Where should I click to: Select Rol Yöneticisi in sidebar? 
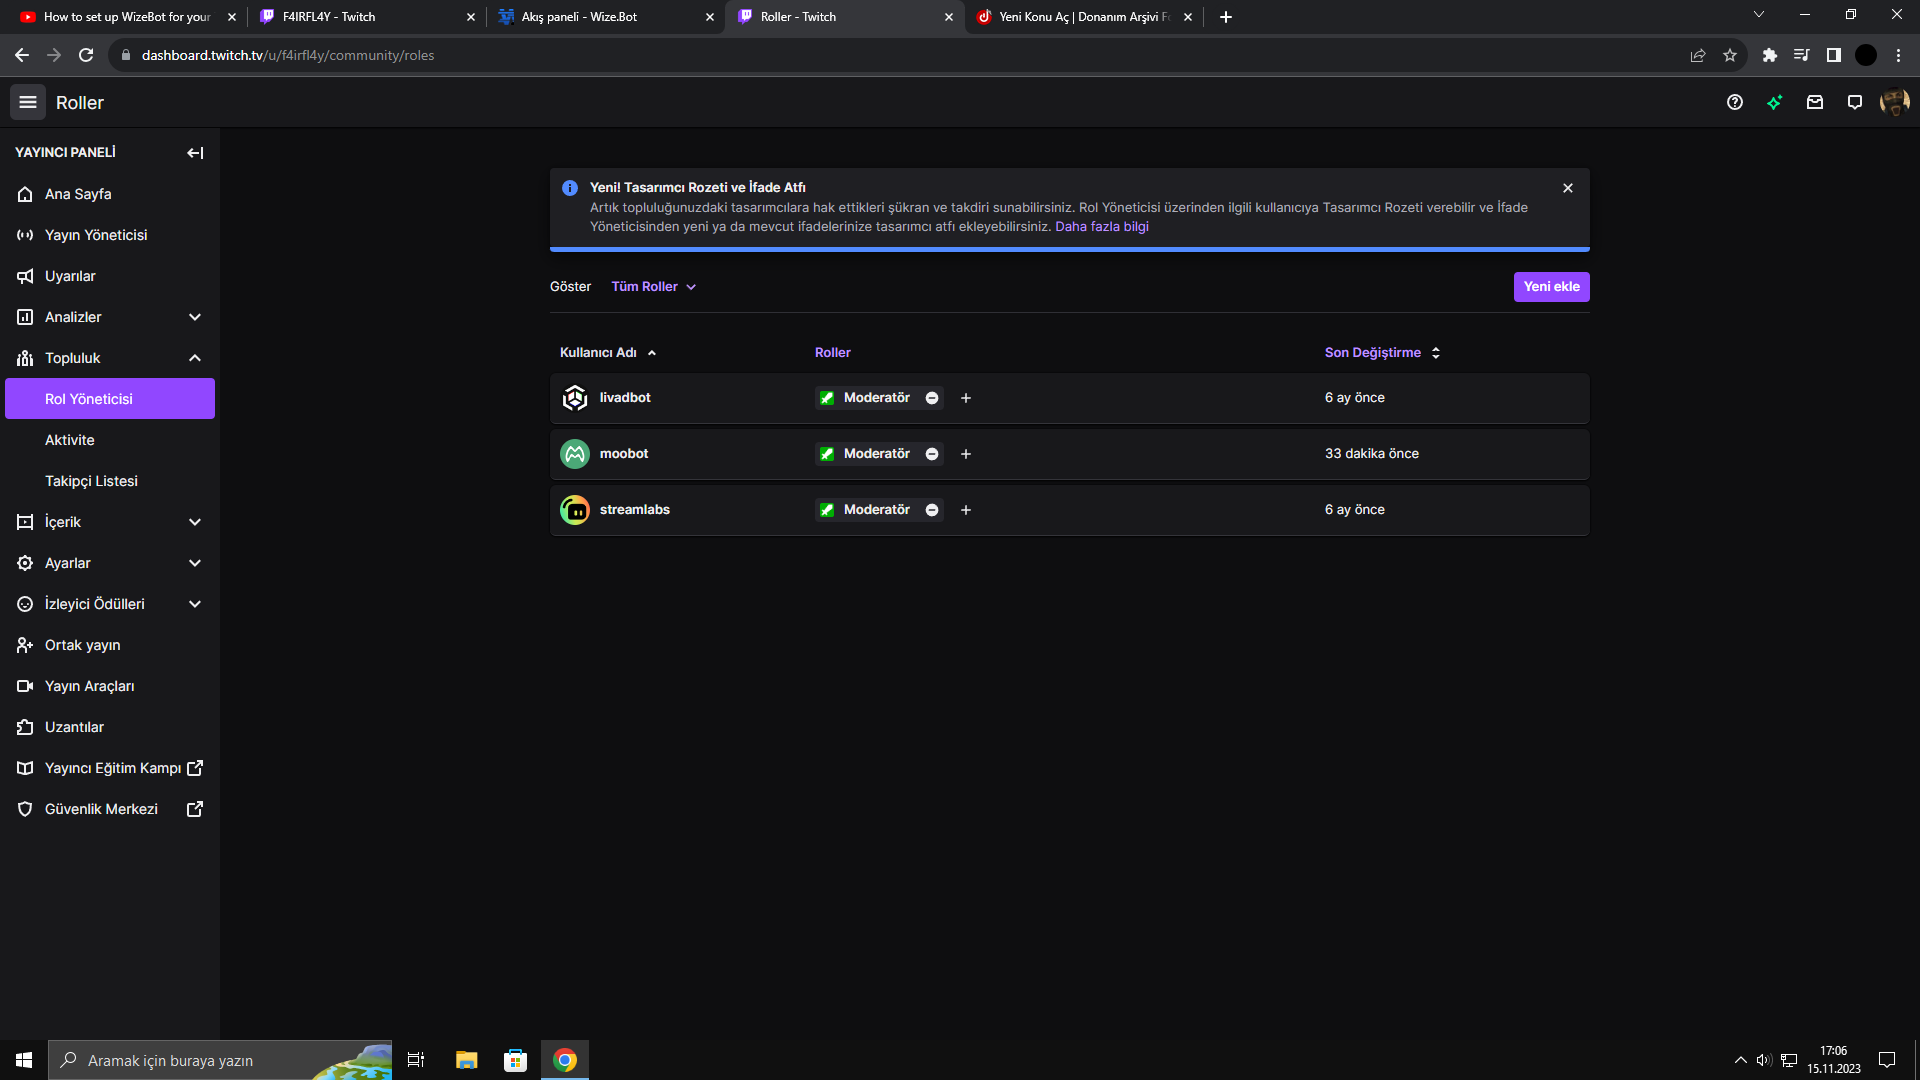point(110,399)
